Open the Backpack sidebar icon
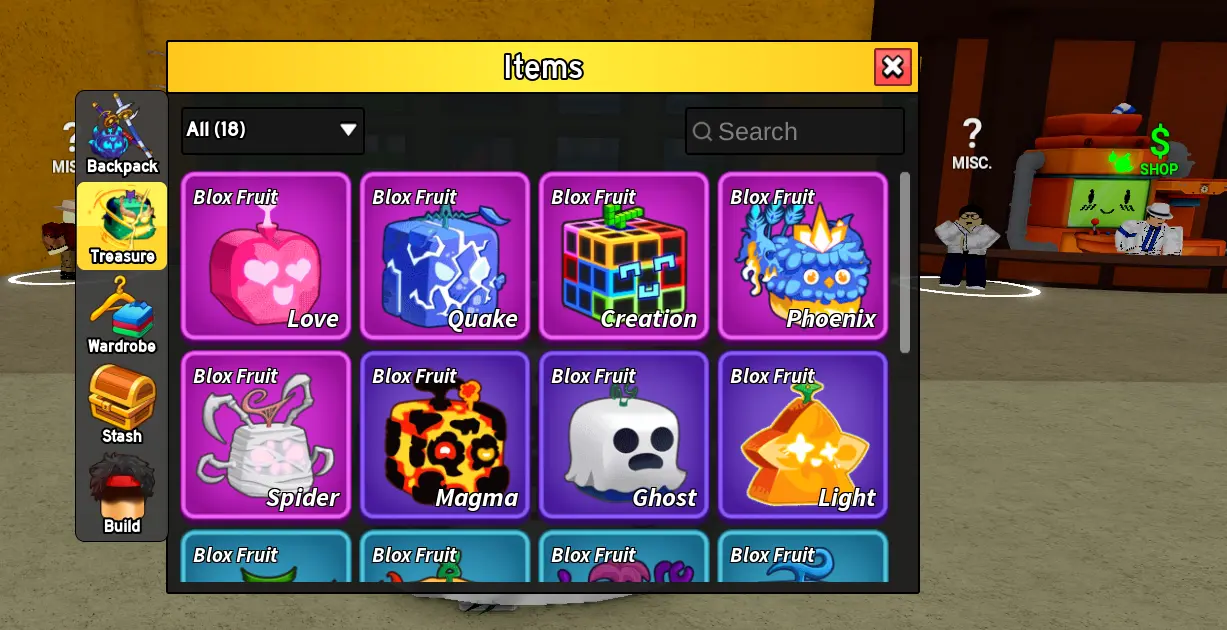The height and width of the screenshot is (630, 1227). (122, 135)
